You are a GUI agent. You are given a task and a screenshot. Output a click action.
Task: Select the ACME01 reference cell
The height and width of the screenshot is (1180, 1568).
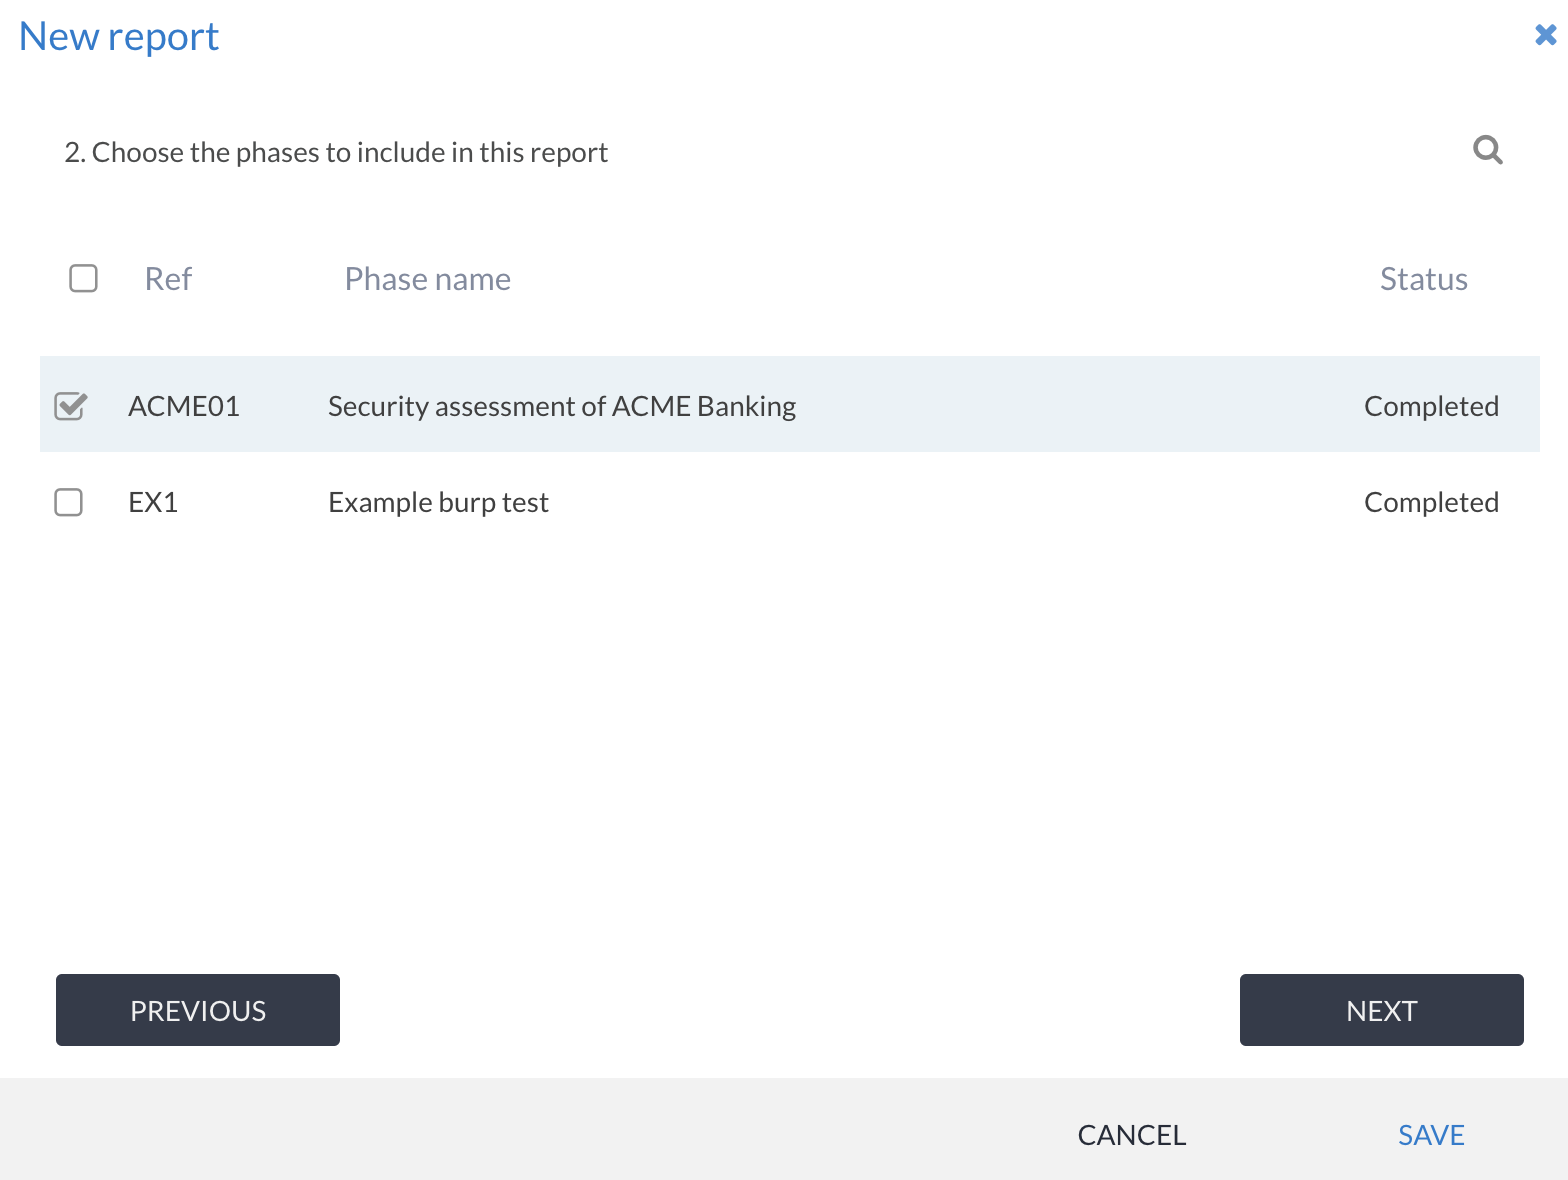(184, 406)
